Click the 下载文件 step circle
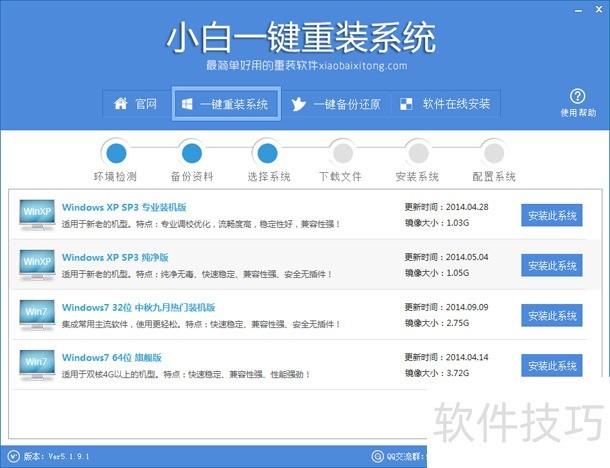Image resolution: width=610 pixels, height=468 pixels. tap(343, 153)
